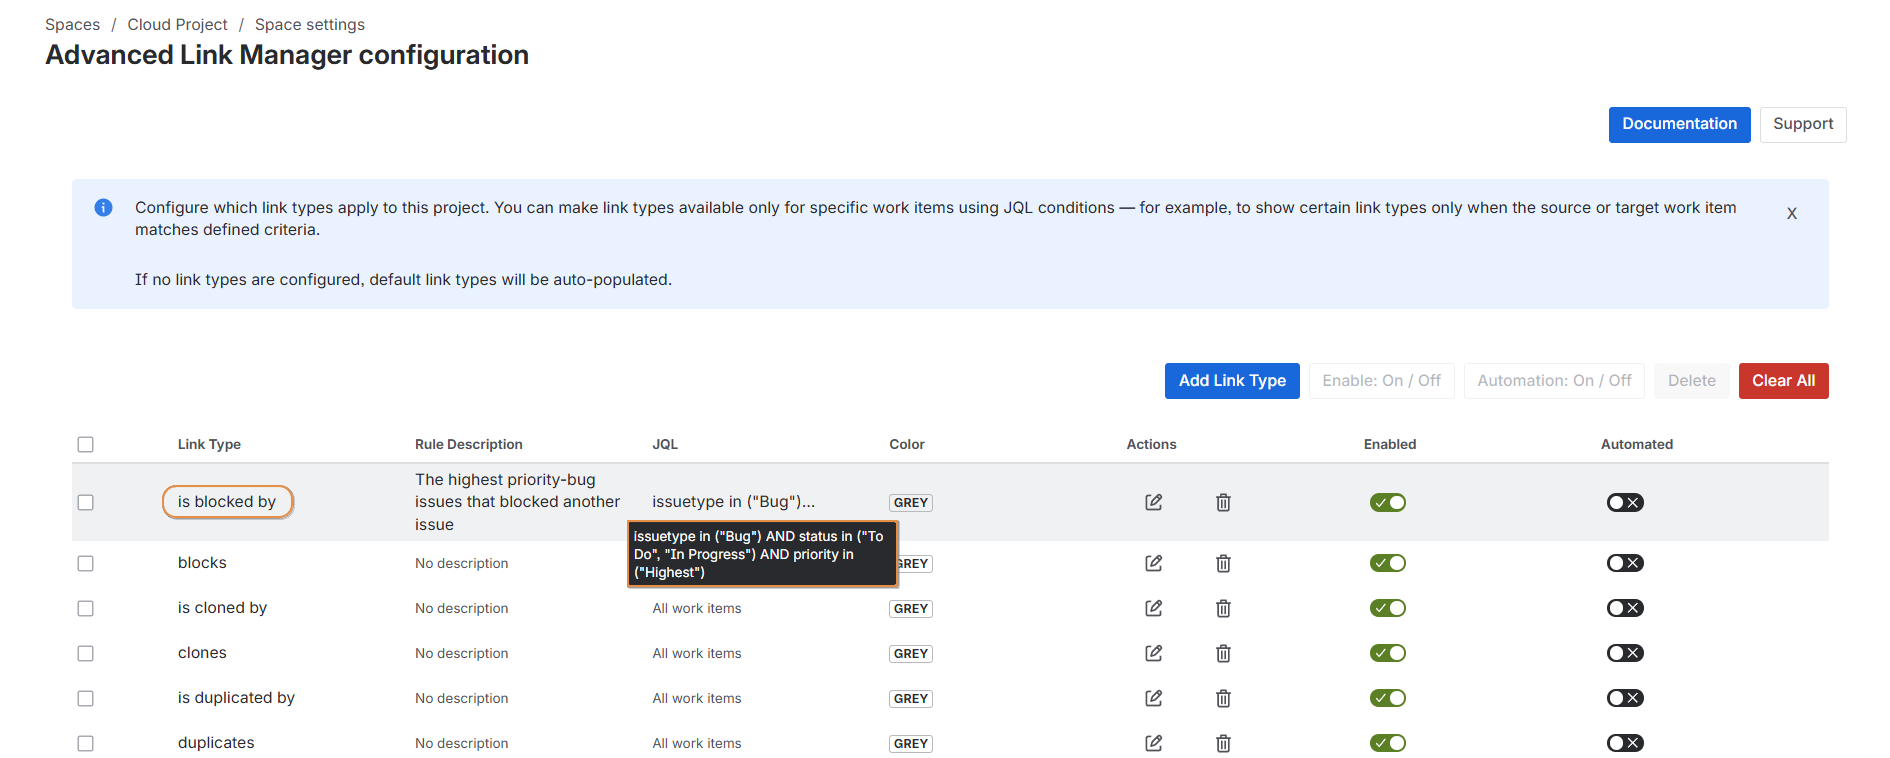Screen dimensions: 1890x758
Task: Toggle Automated switch for "is cloned by"
Action: click(x=1625, y=608)
